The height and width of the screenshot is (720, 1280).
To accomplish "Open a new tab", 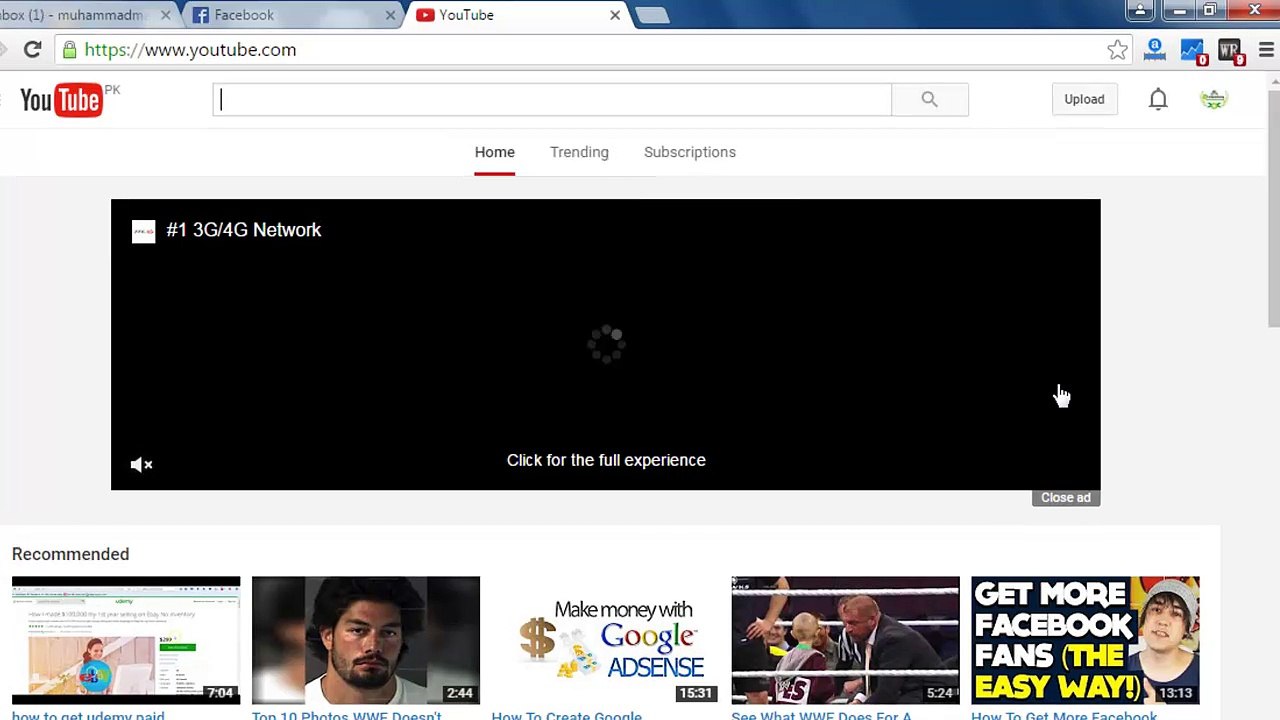I will pyautogui.click(x=652, y=15).
